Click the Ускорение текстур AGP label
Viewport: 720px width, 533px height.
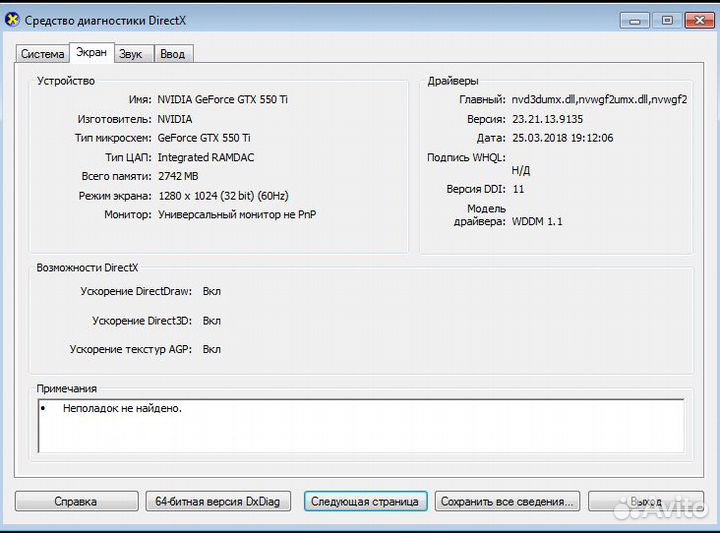pos(131,350)
